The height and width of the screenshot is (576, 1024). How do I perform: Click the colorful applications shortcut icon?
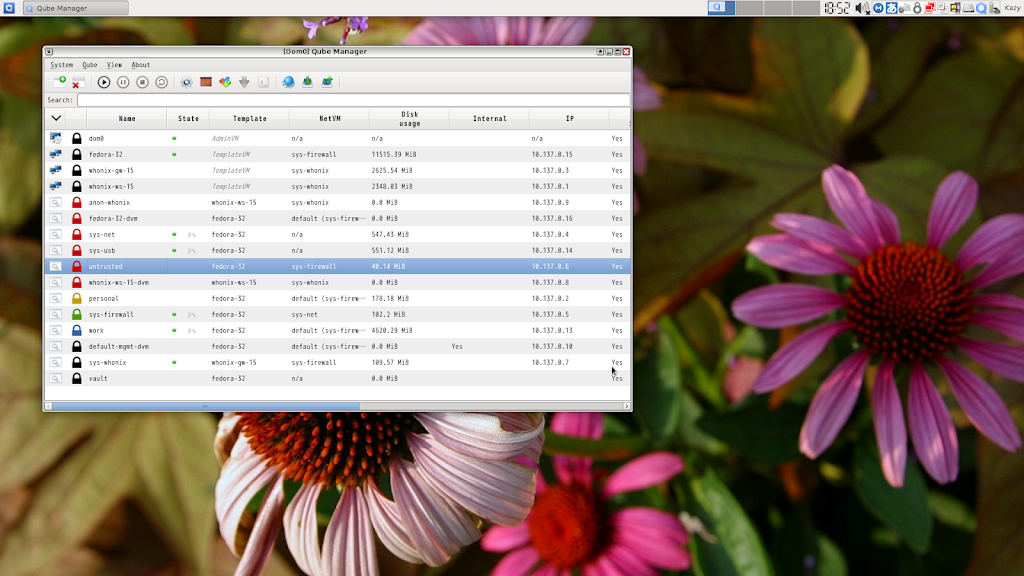pos(225,82)
